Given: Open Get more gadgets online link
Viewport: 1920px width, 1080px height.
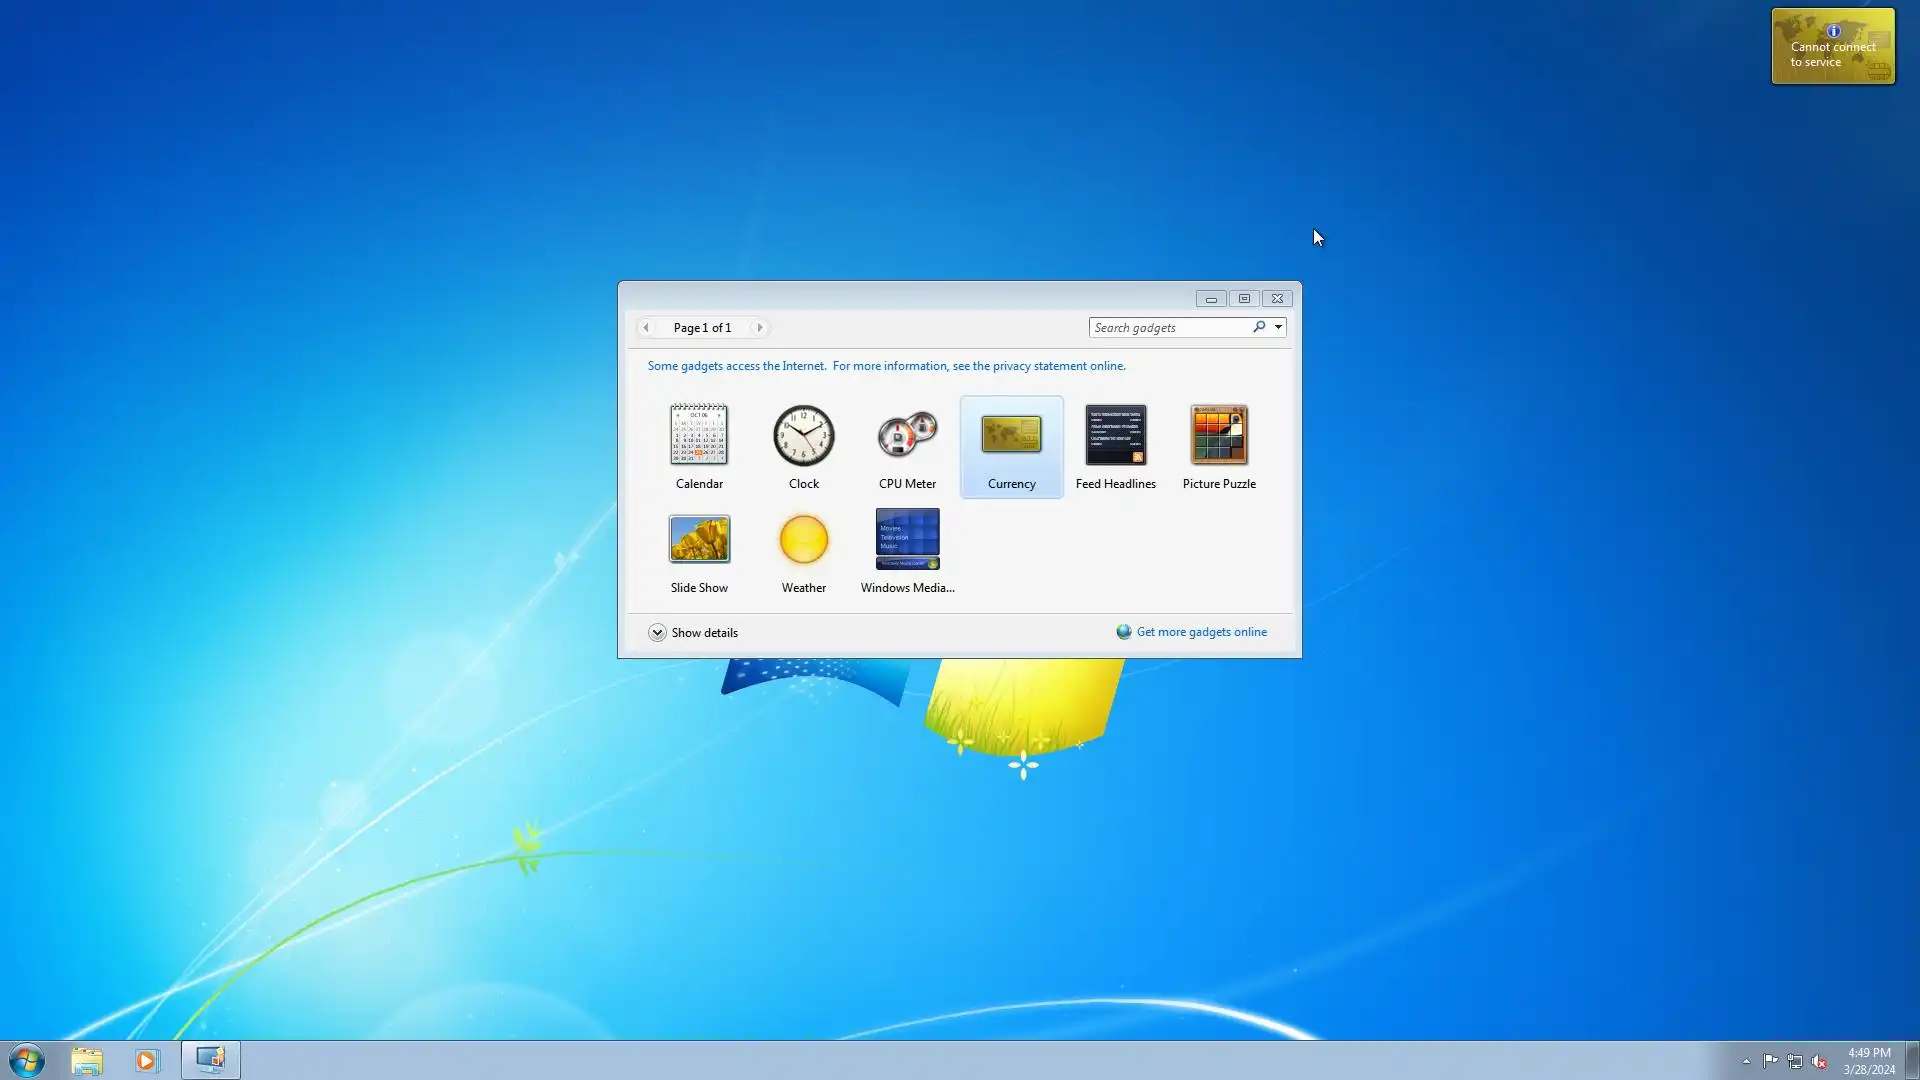Looking at the screenshot, I should (x=1200, y=632).
